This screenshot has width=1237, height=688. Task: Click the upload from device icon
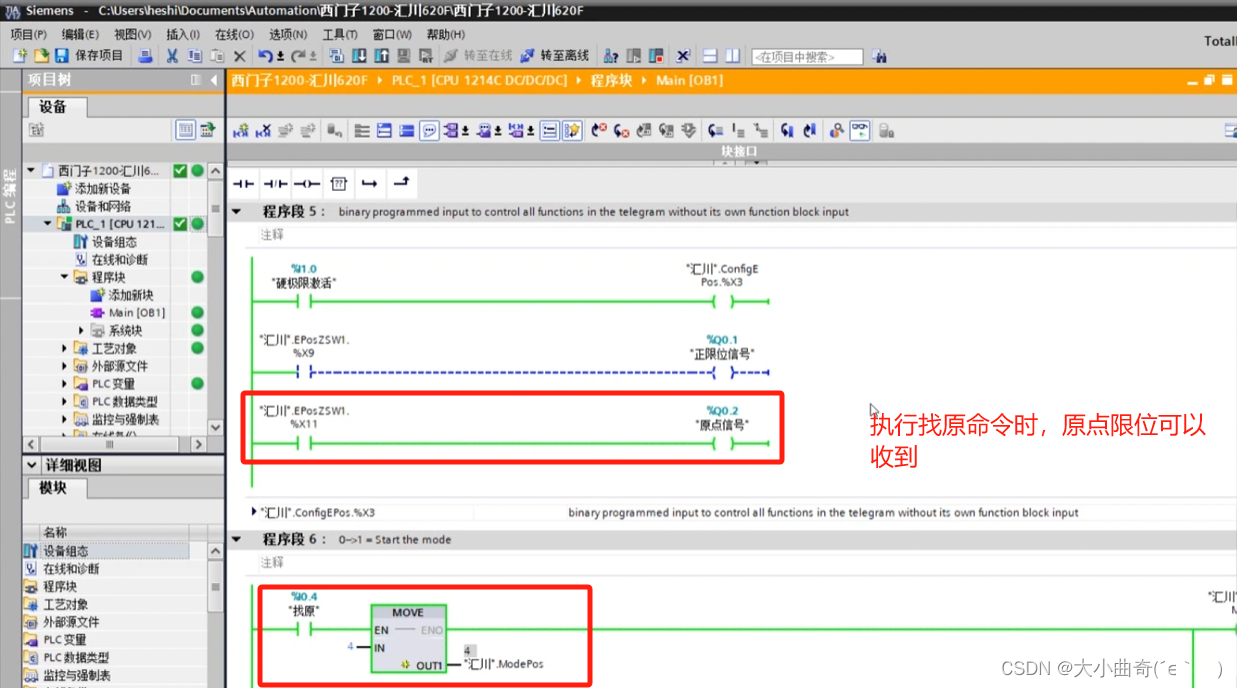pos(381,56)
